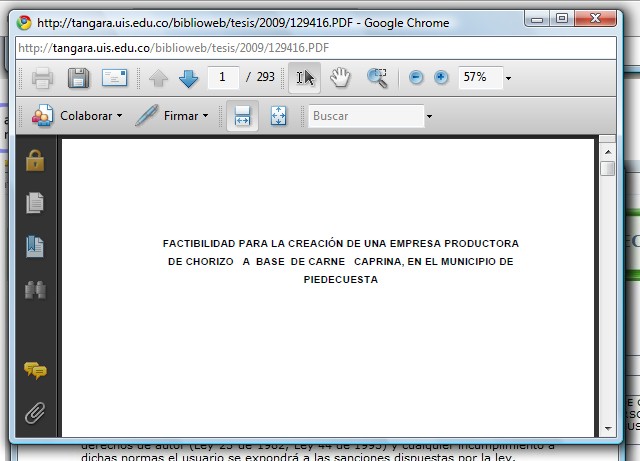
Task: Go to next page with the blue down arrow
Action: [x=188, y=78]
